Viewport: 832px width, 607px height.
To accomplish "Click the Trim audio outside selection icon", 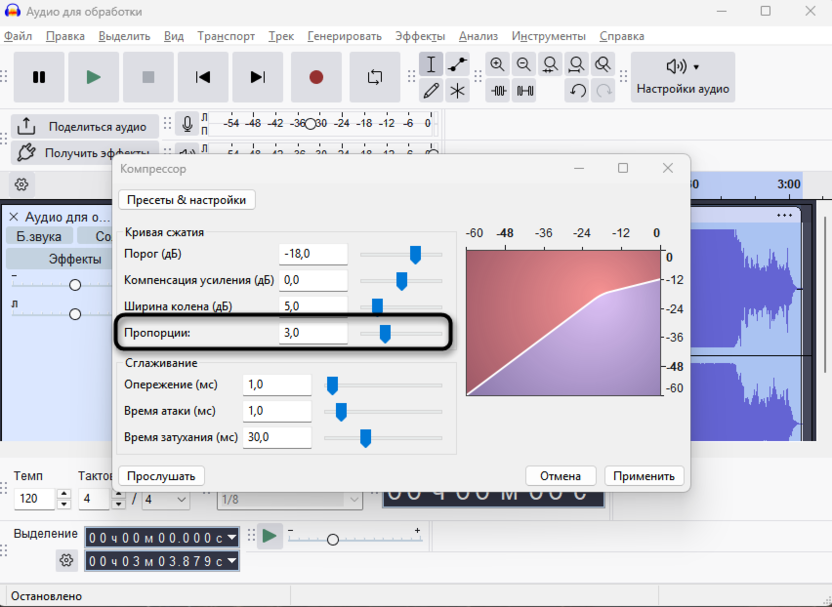I will pos(498,91).
